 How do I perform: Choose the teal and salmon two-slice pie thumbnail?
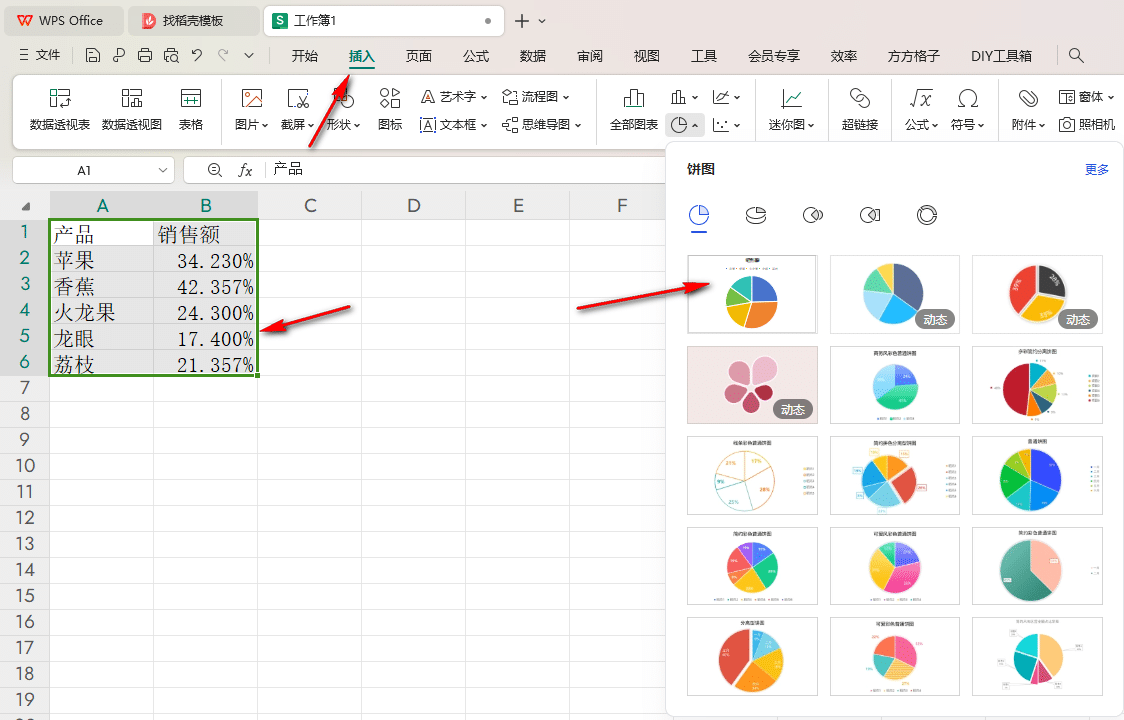1037,567
